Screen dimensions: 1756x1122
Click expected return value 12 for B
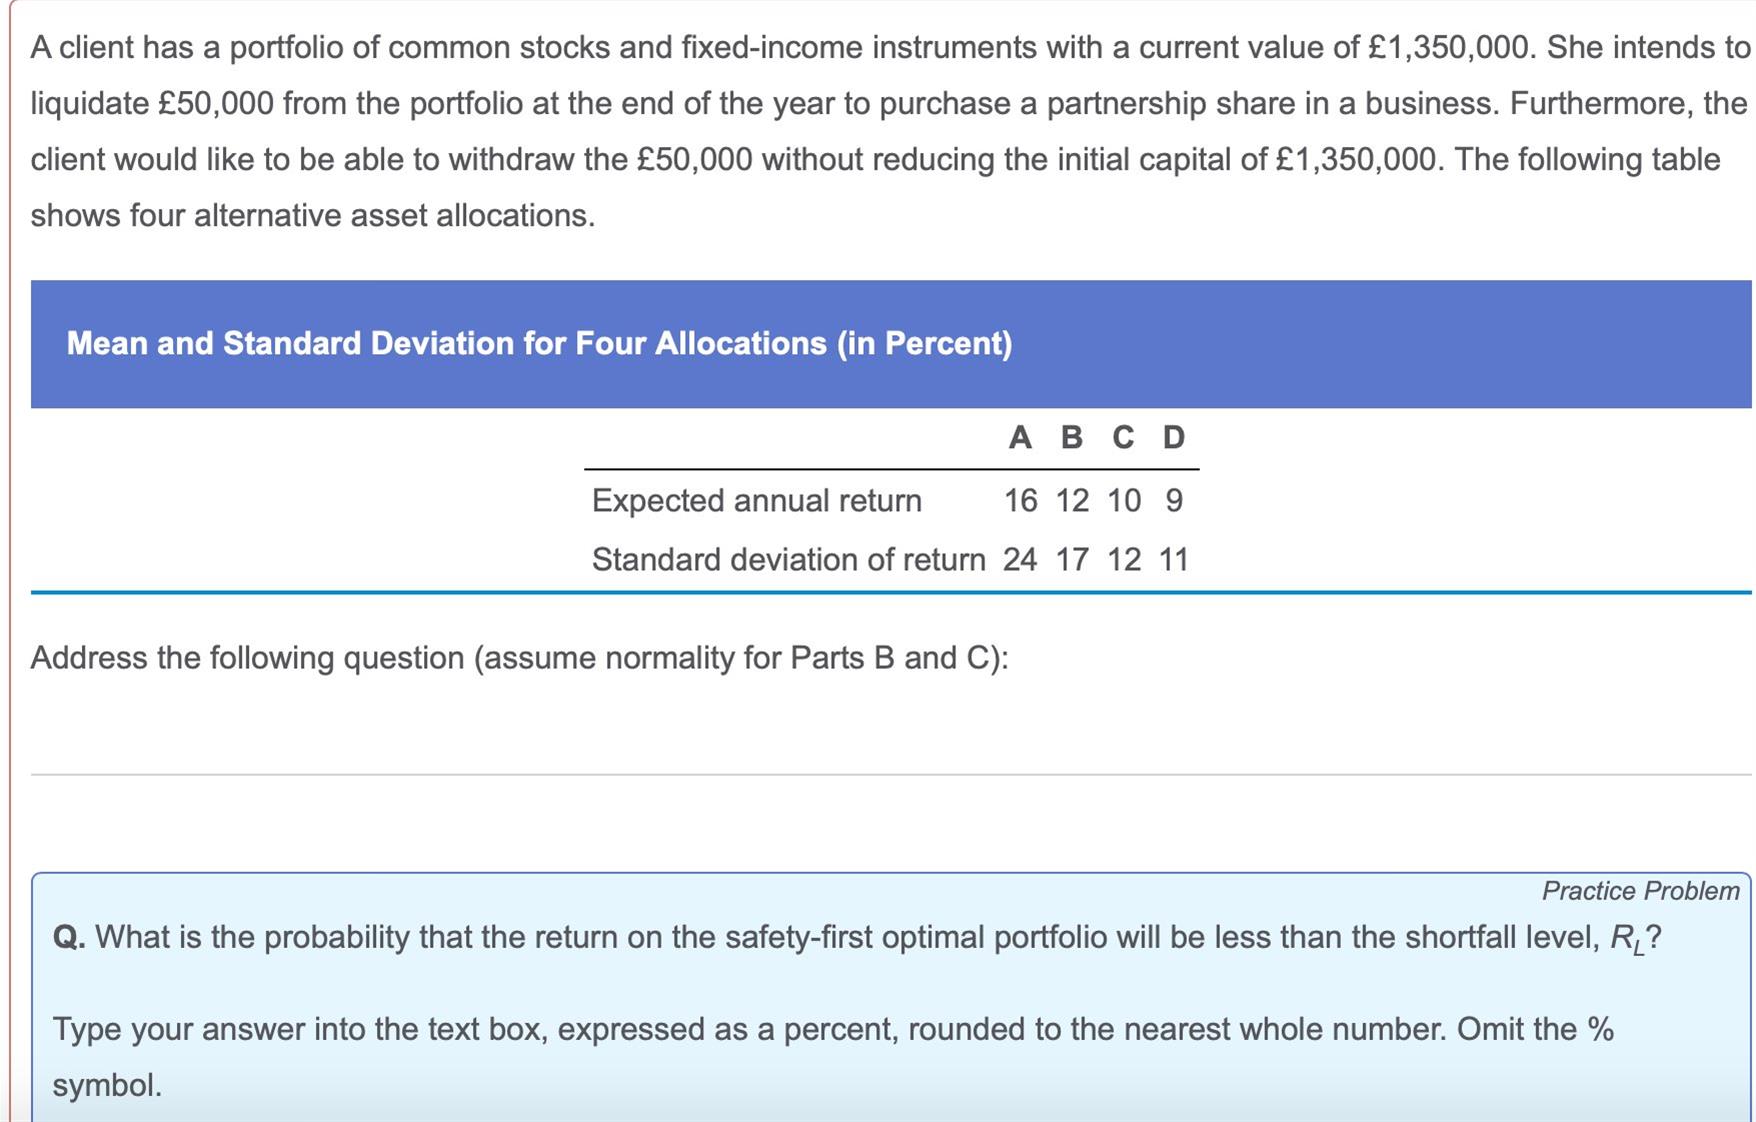tap(1072, 500)
